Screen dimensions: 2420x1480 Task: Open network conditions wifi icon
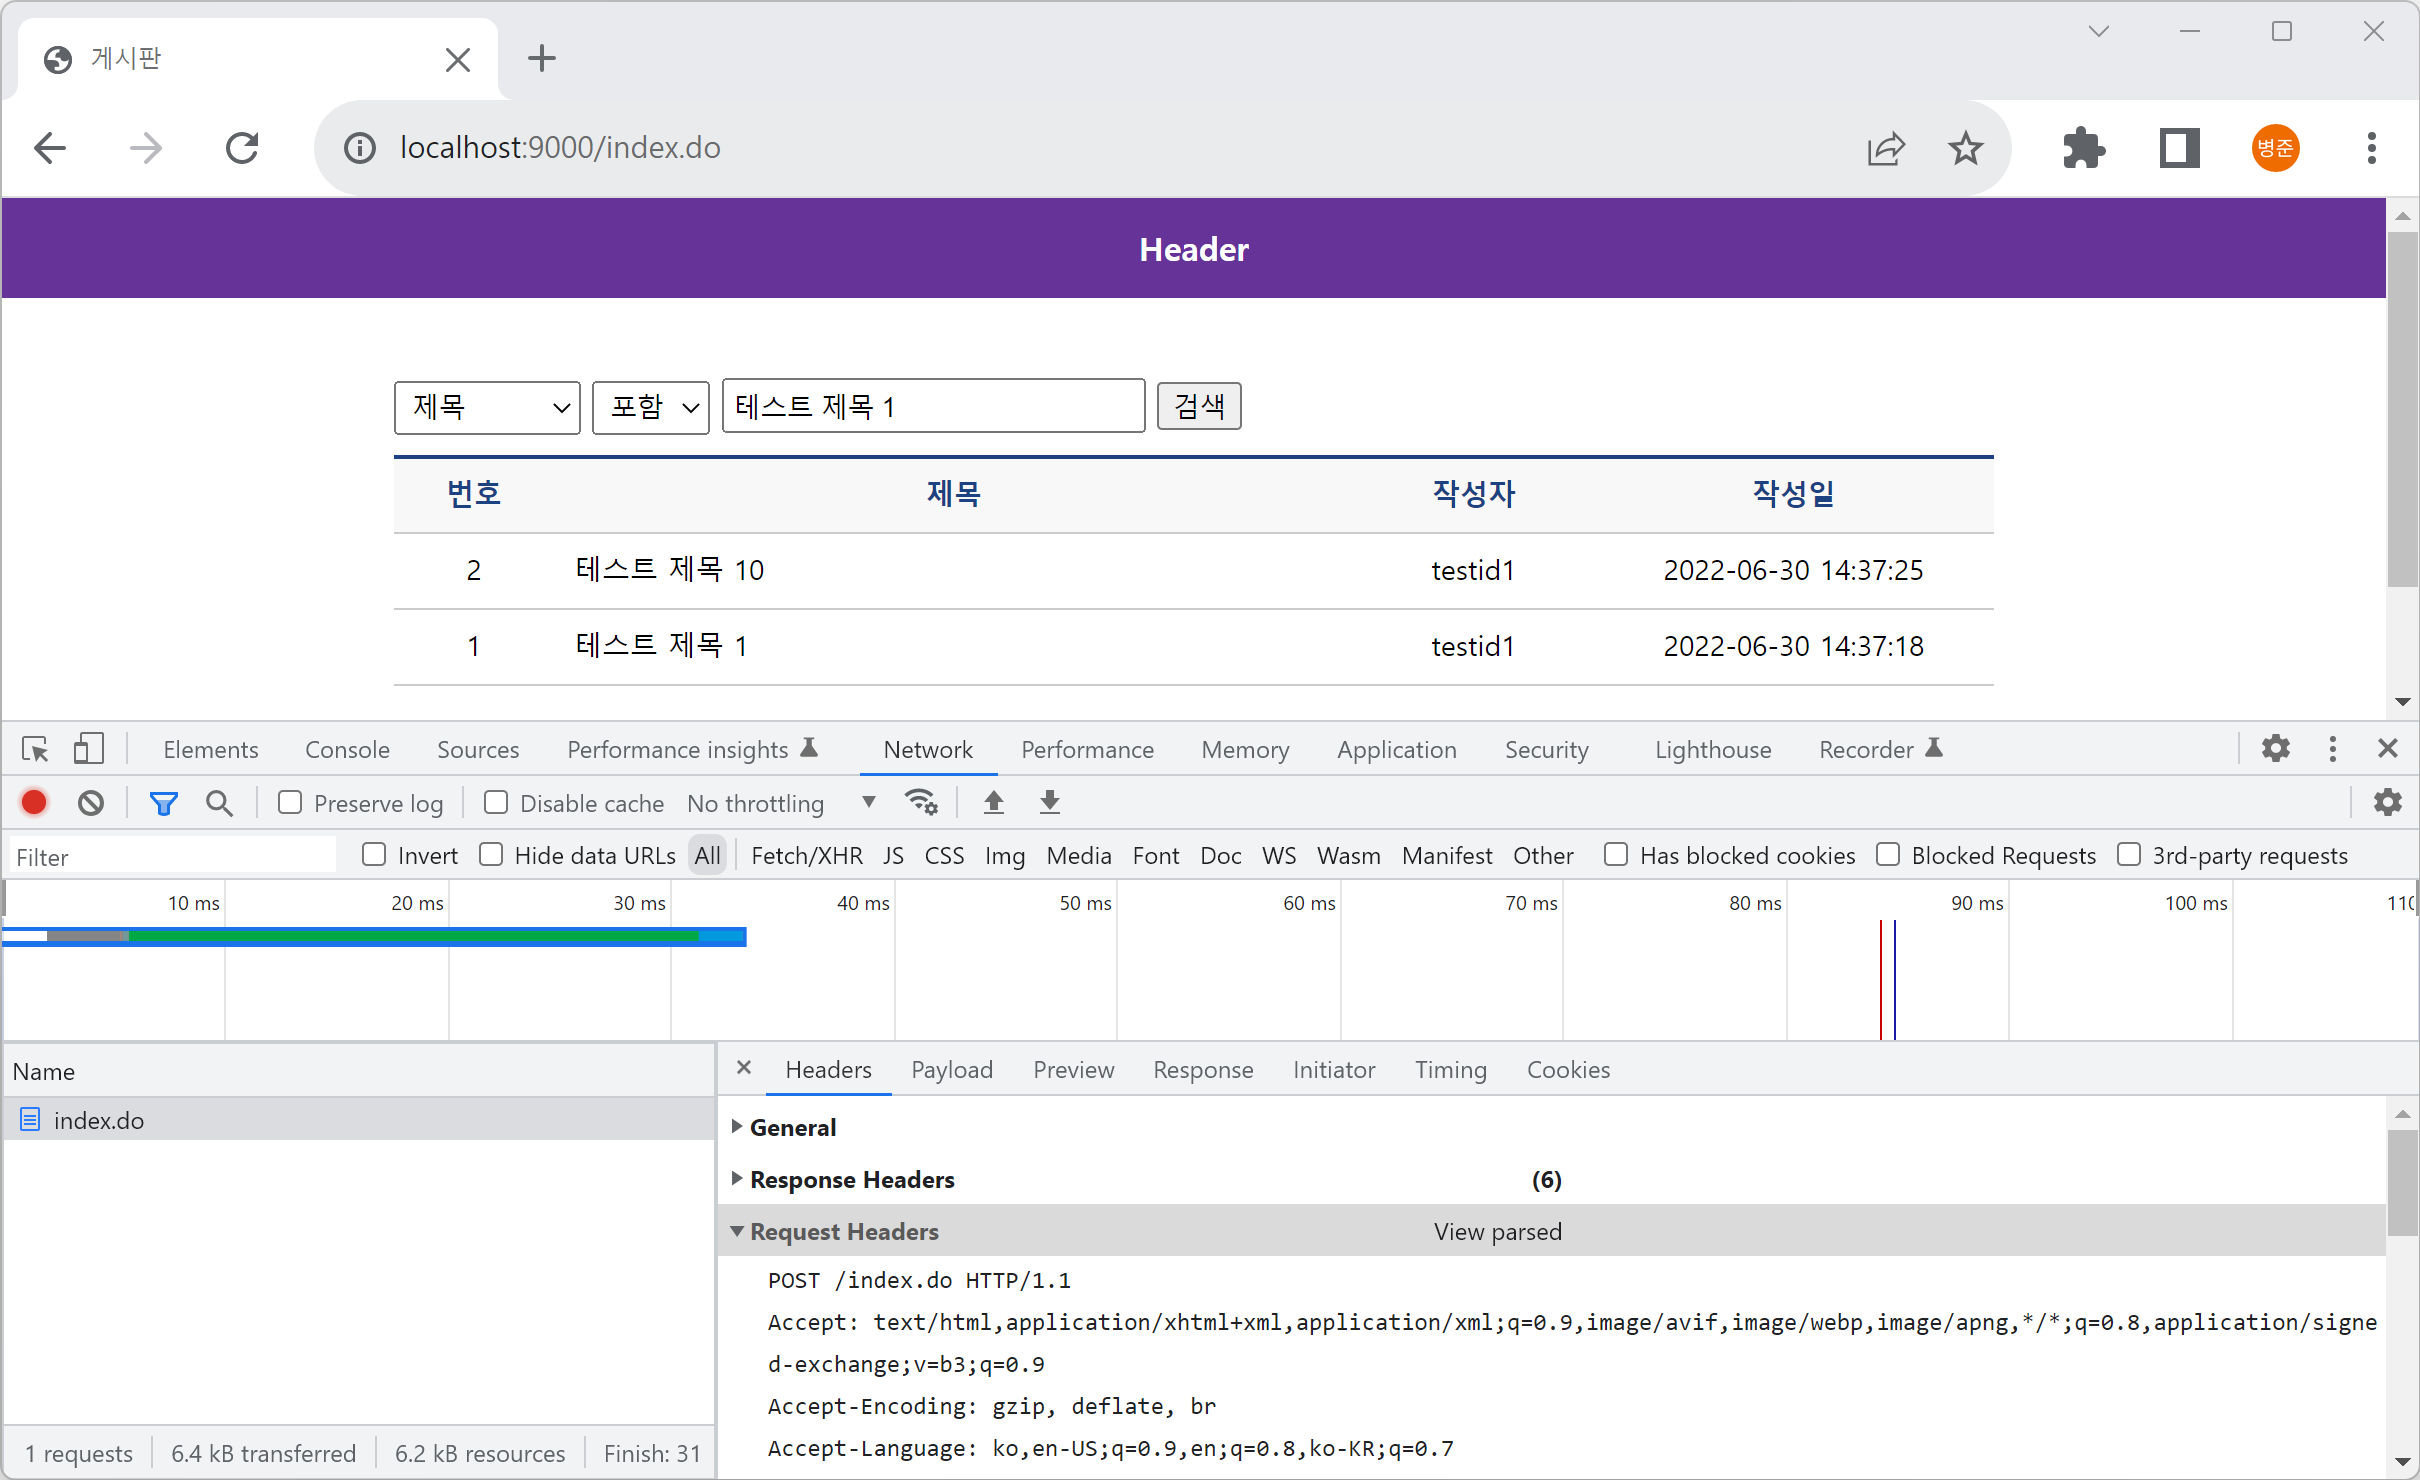920,803
